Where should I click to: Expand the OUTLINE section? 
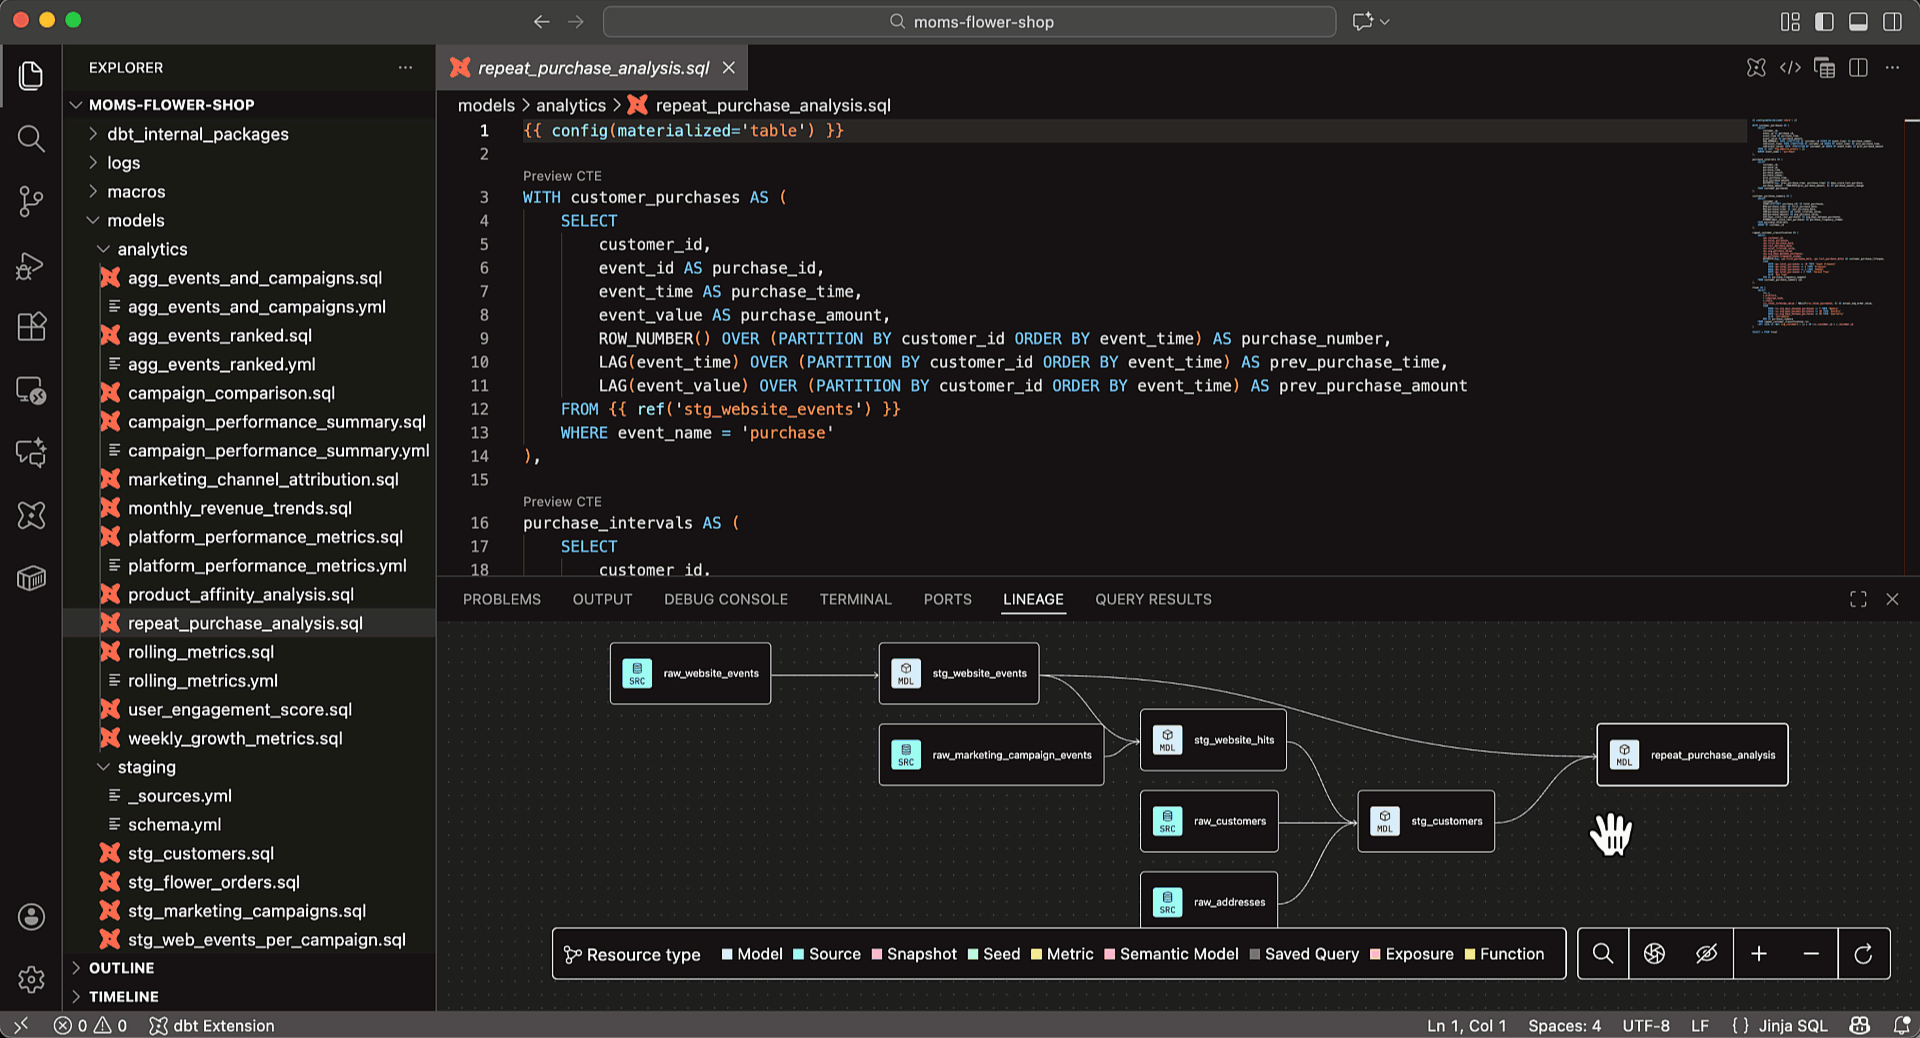click(x=121, y=968)
